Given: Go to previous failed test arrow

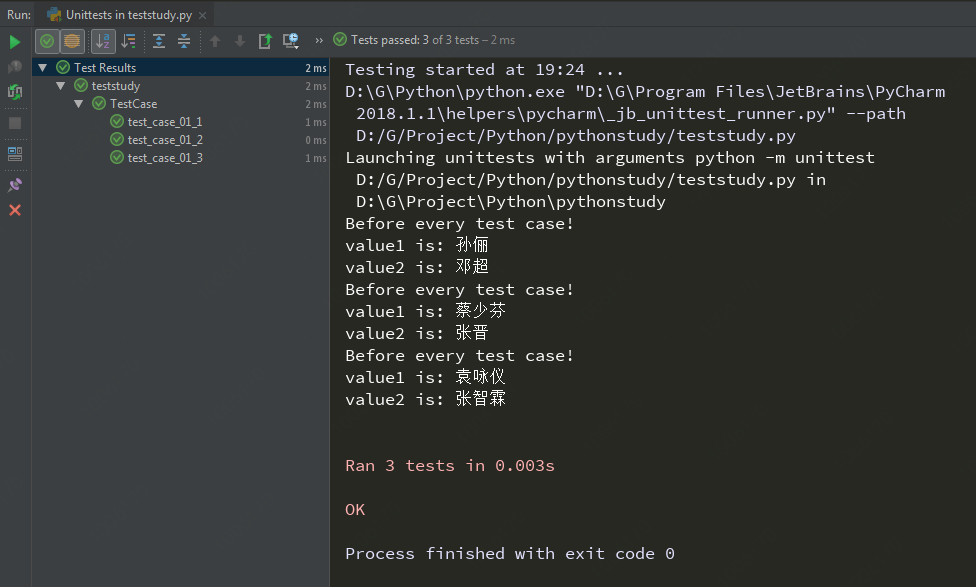Looking at the screenshot, I should (215, 42).
